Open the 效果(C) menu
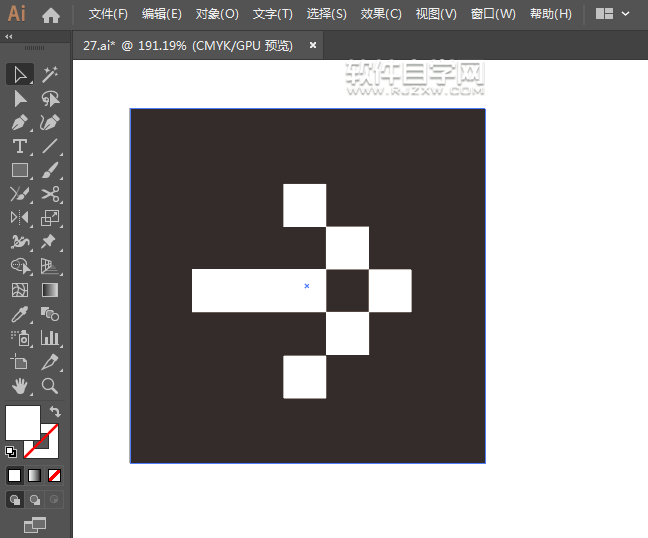Screen dimensions: 648x538 point(381,14)
